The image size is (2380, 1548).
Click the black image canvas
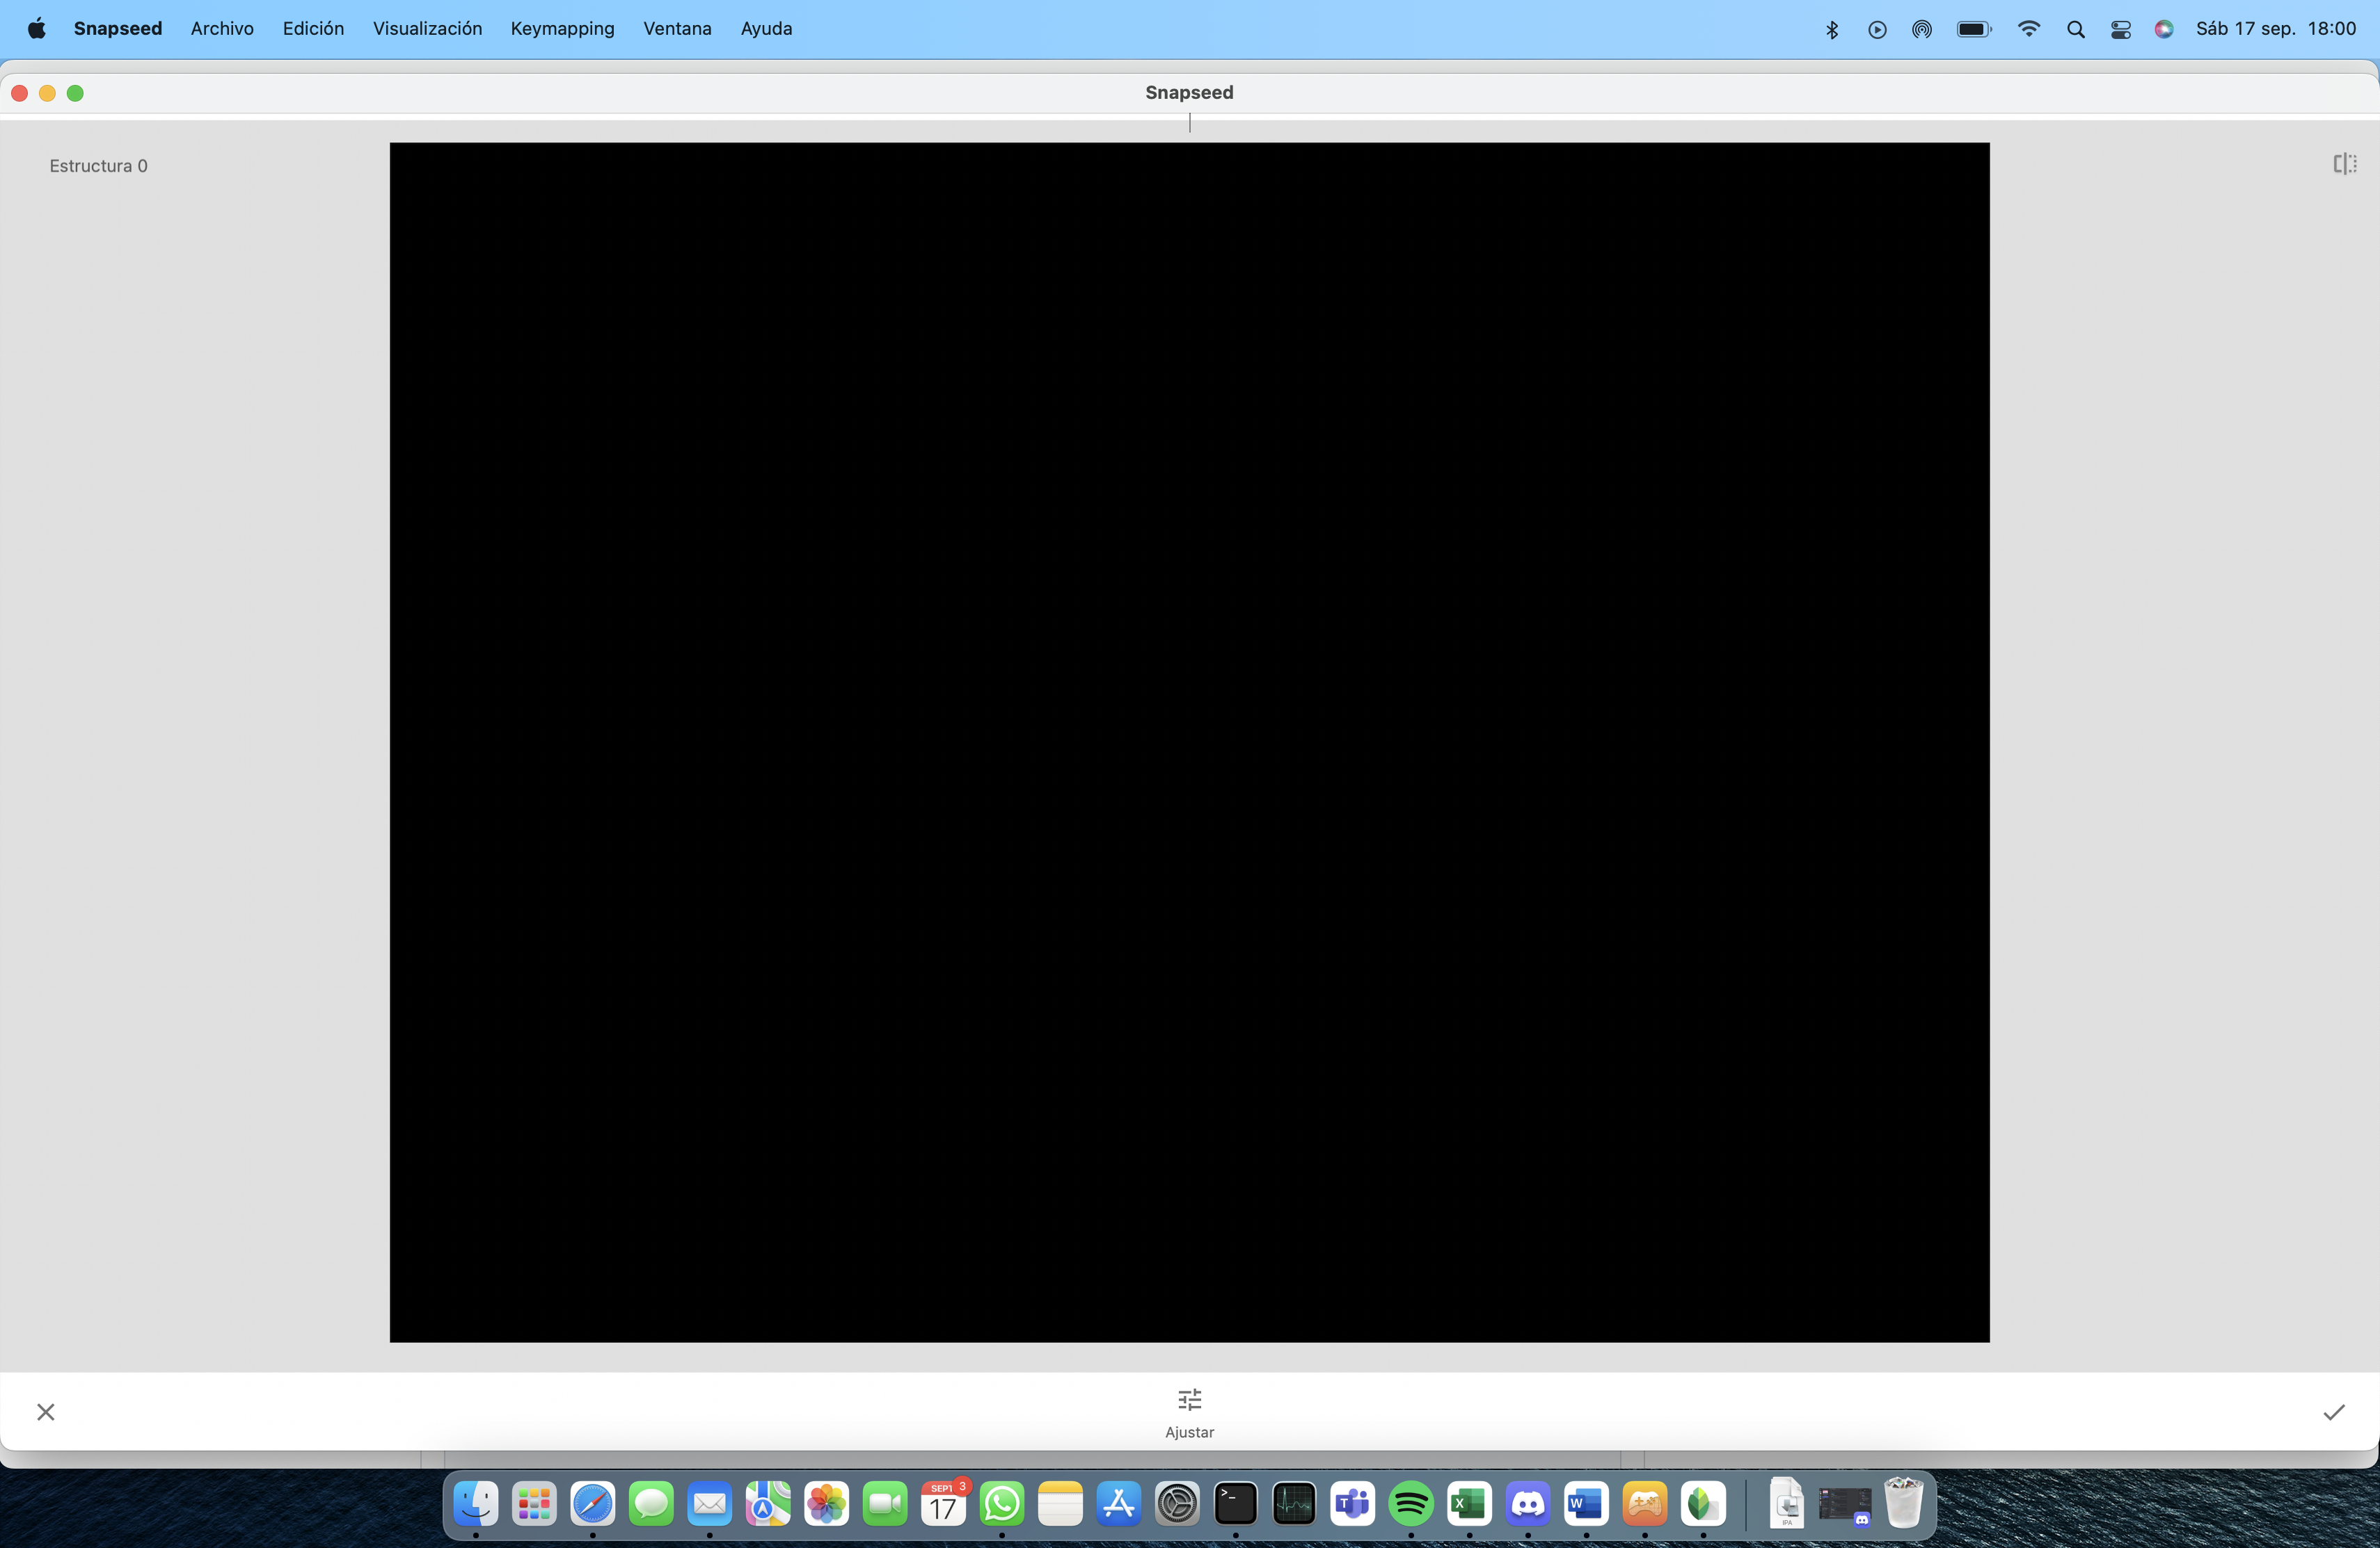(x=1189, y=742)
